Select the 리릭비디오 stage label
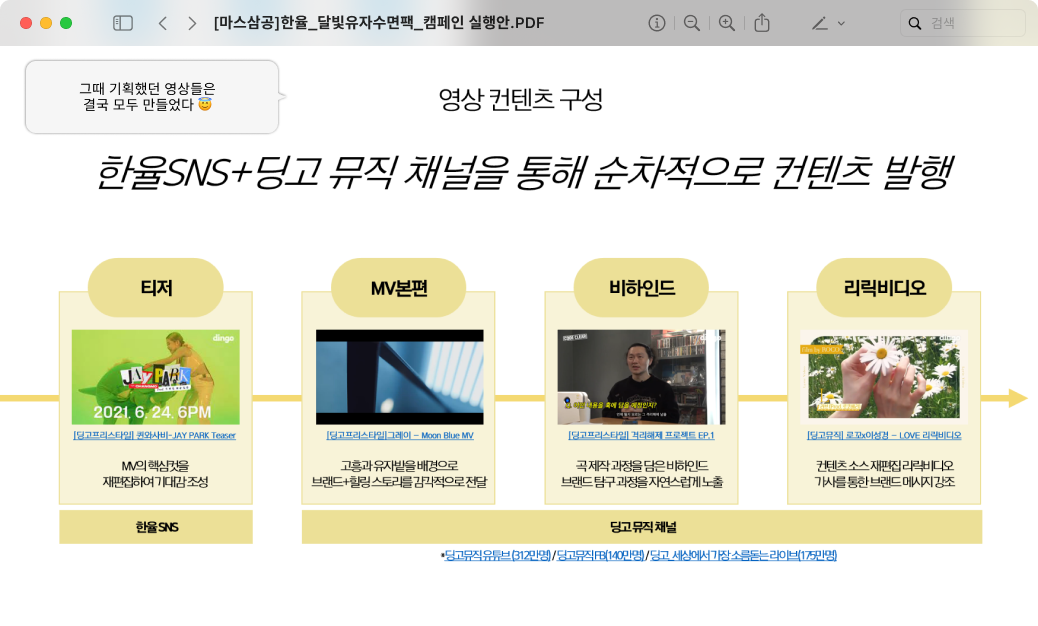Screen dimensions: 1038x626 884,288
